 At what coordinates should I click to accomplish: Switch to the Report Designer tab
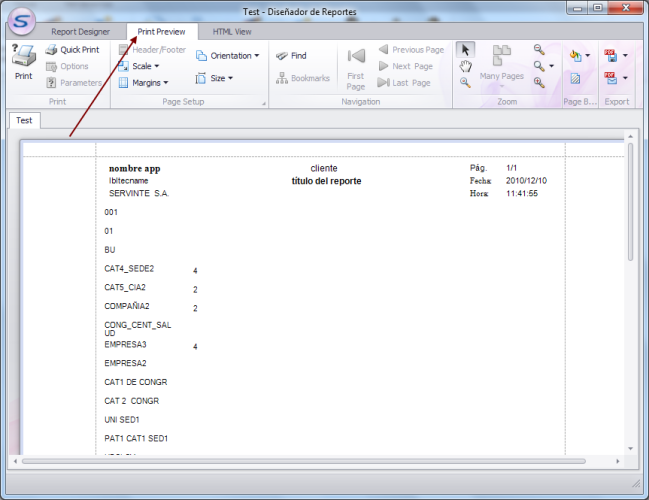(x=81, y=32)
